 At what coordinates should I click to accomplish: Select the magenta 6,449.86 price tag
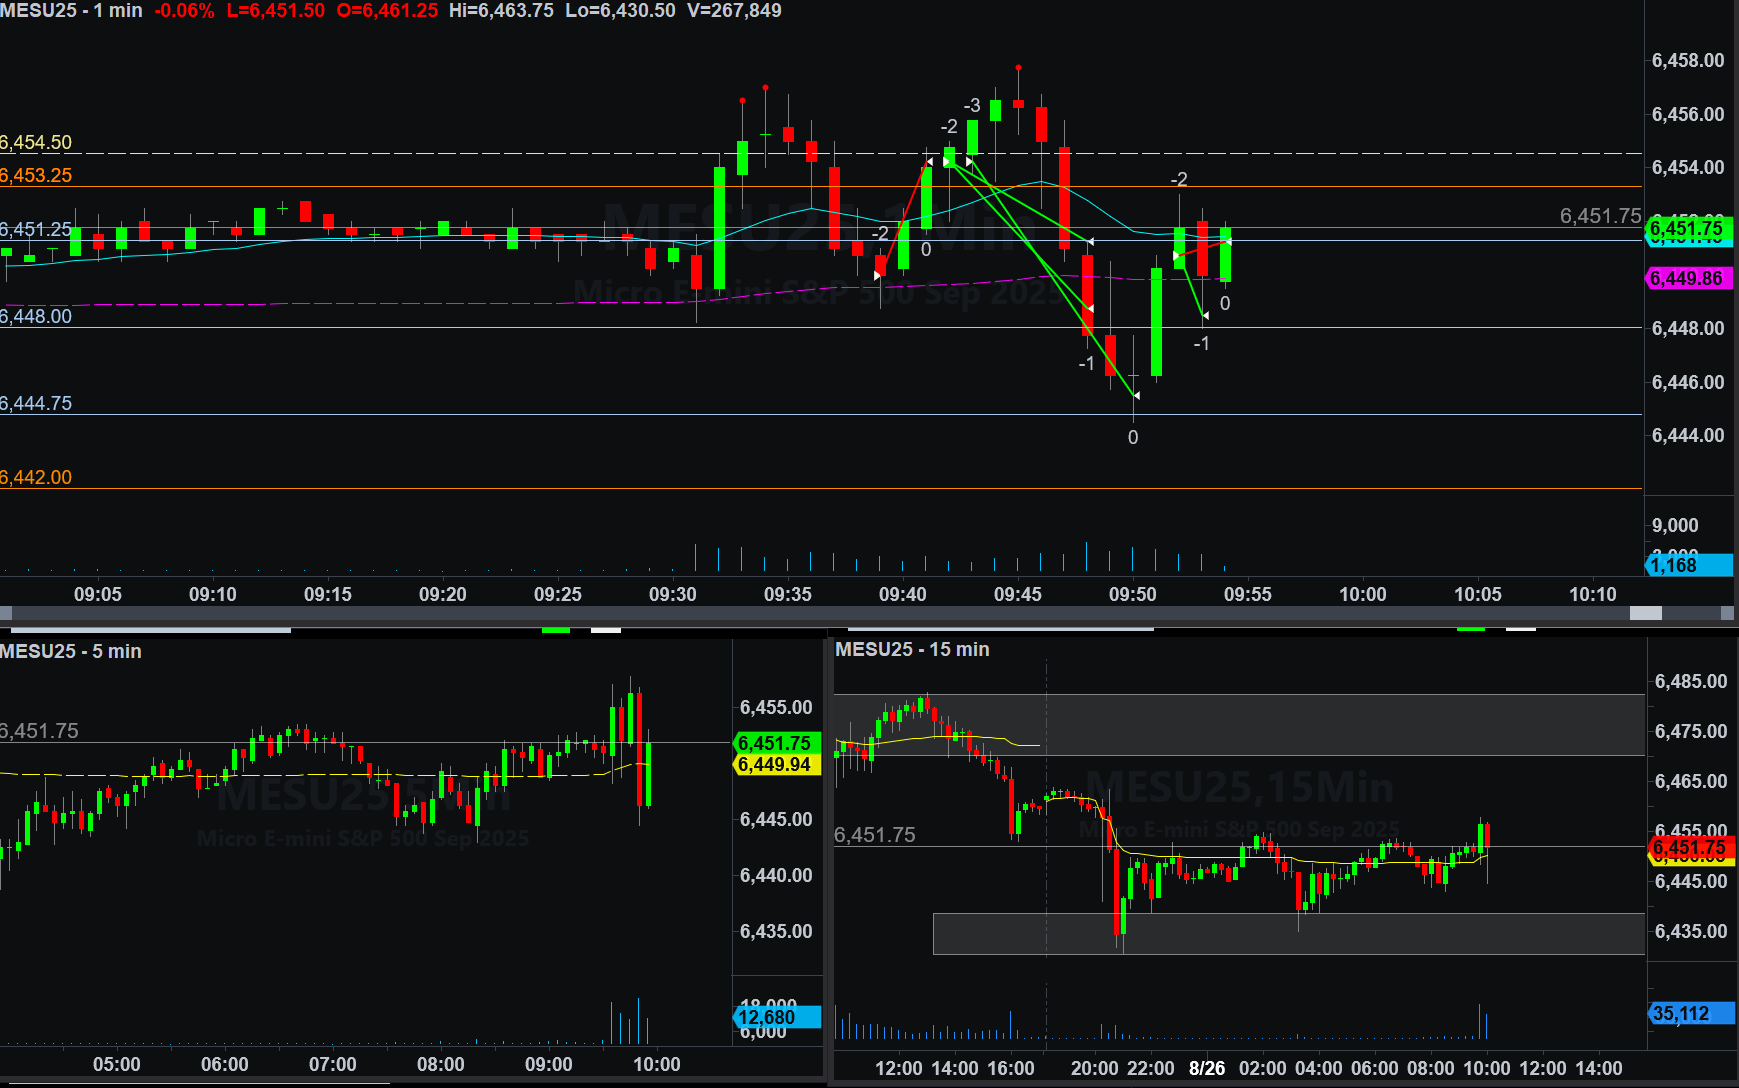coord(1687,278)
